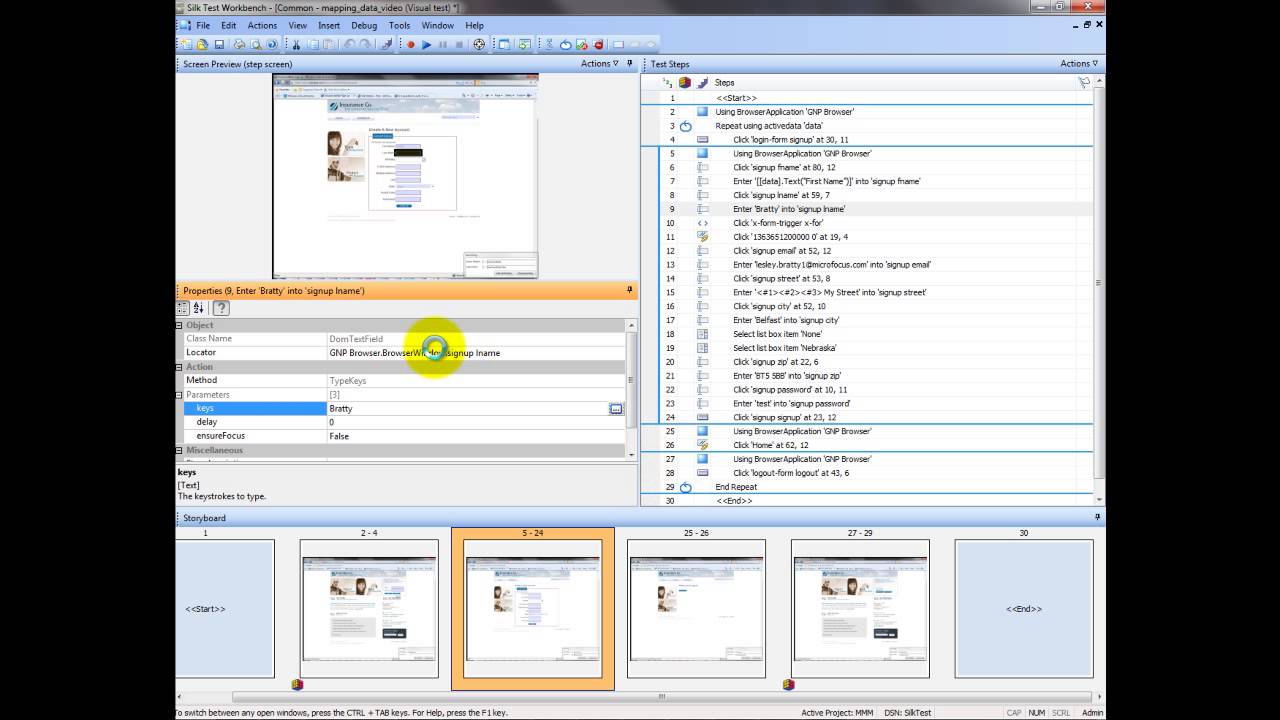Select step "Repeat using activedata 'data'"
This screenshot has width=1280, height=720.
point(769,126)
